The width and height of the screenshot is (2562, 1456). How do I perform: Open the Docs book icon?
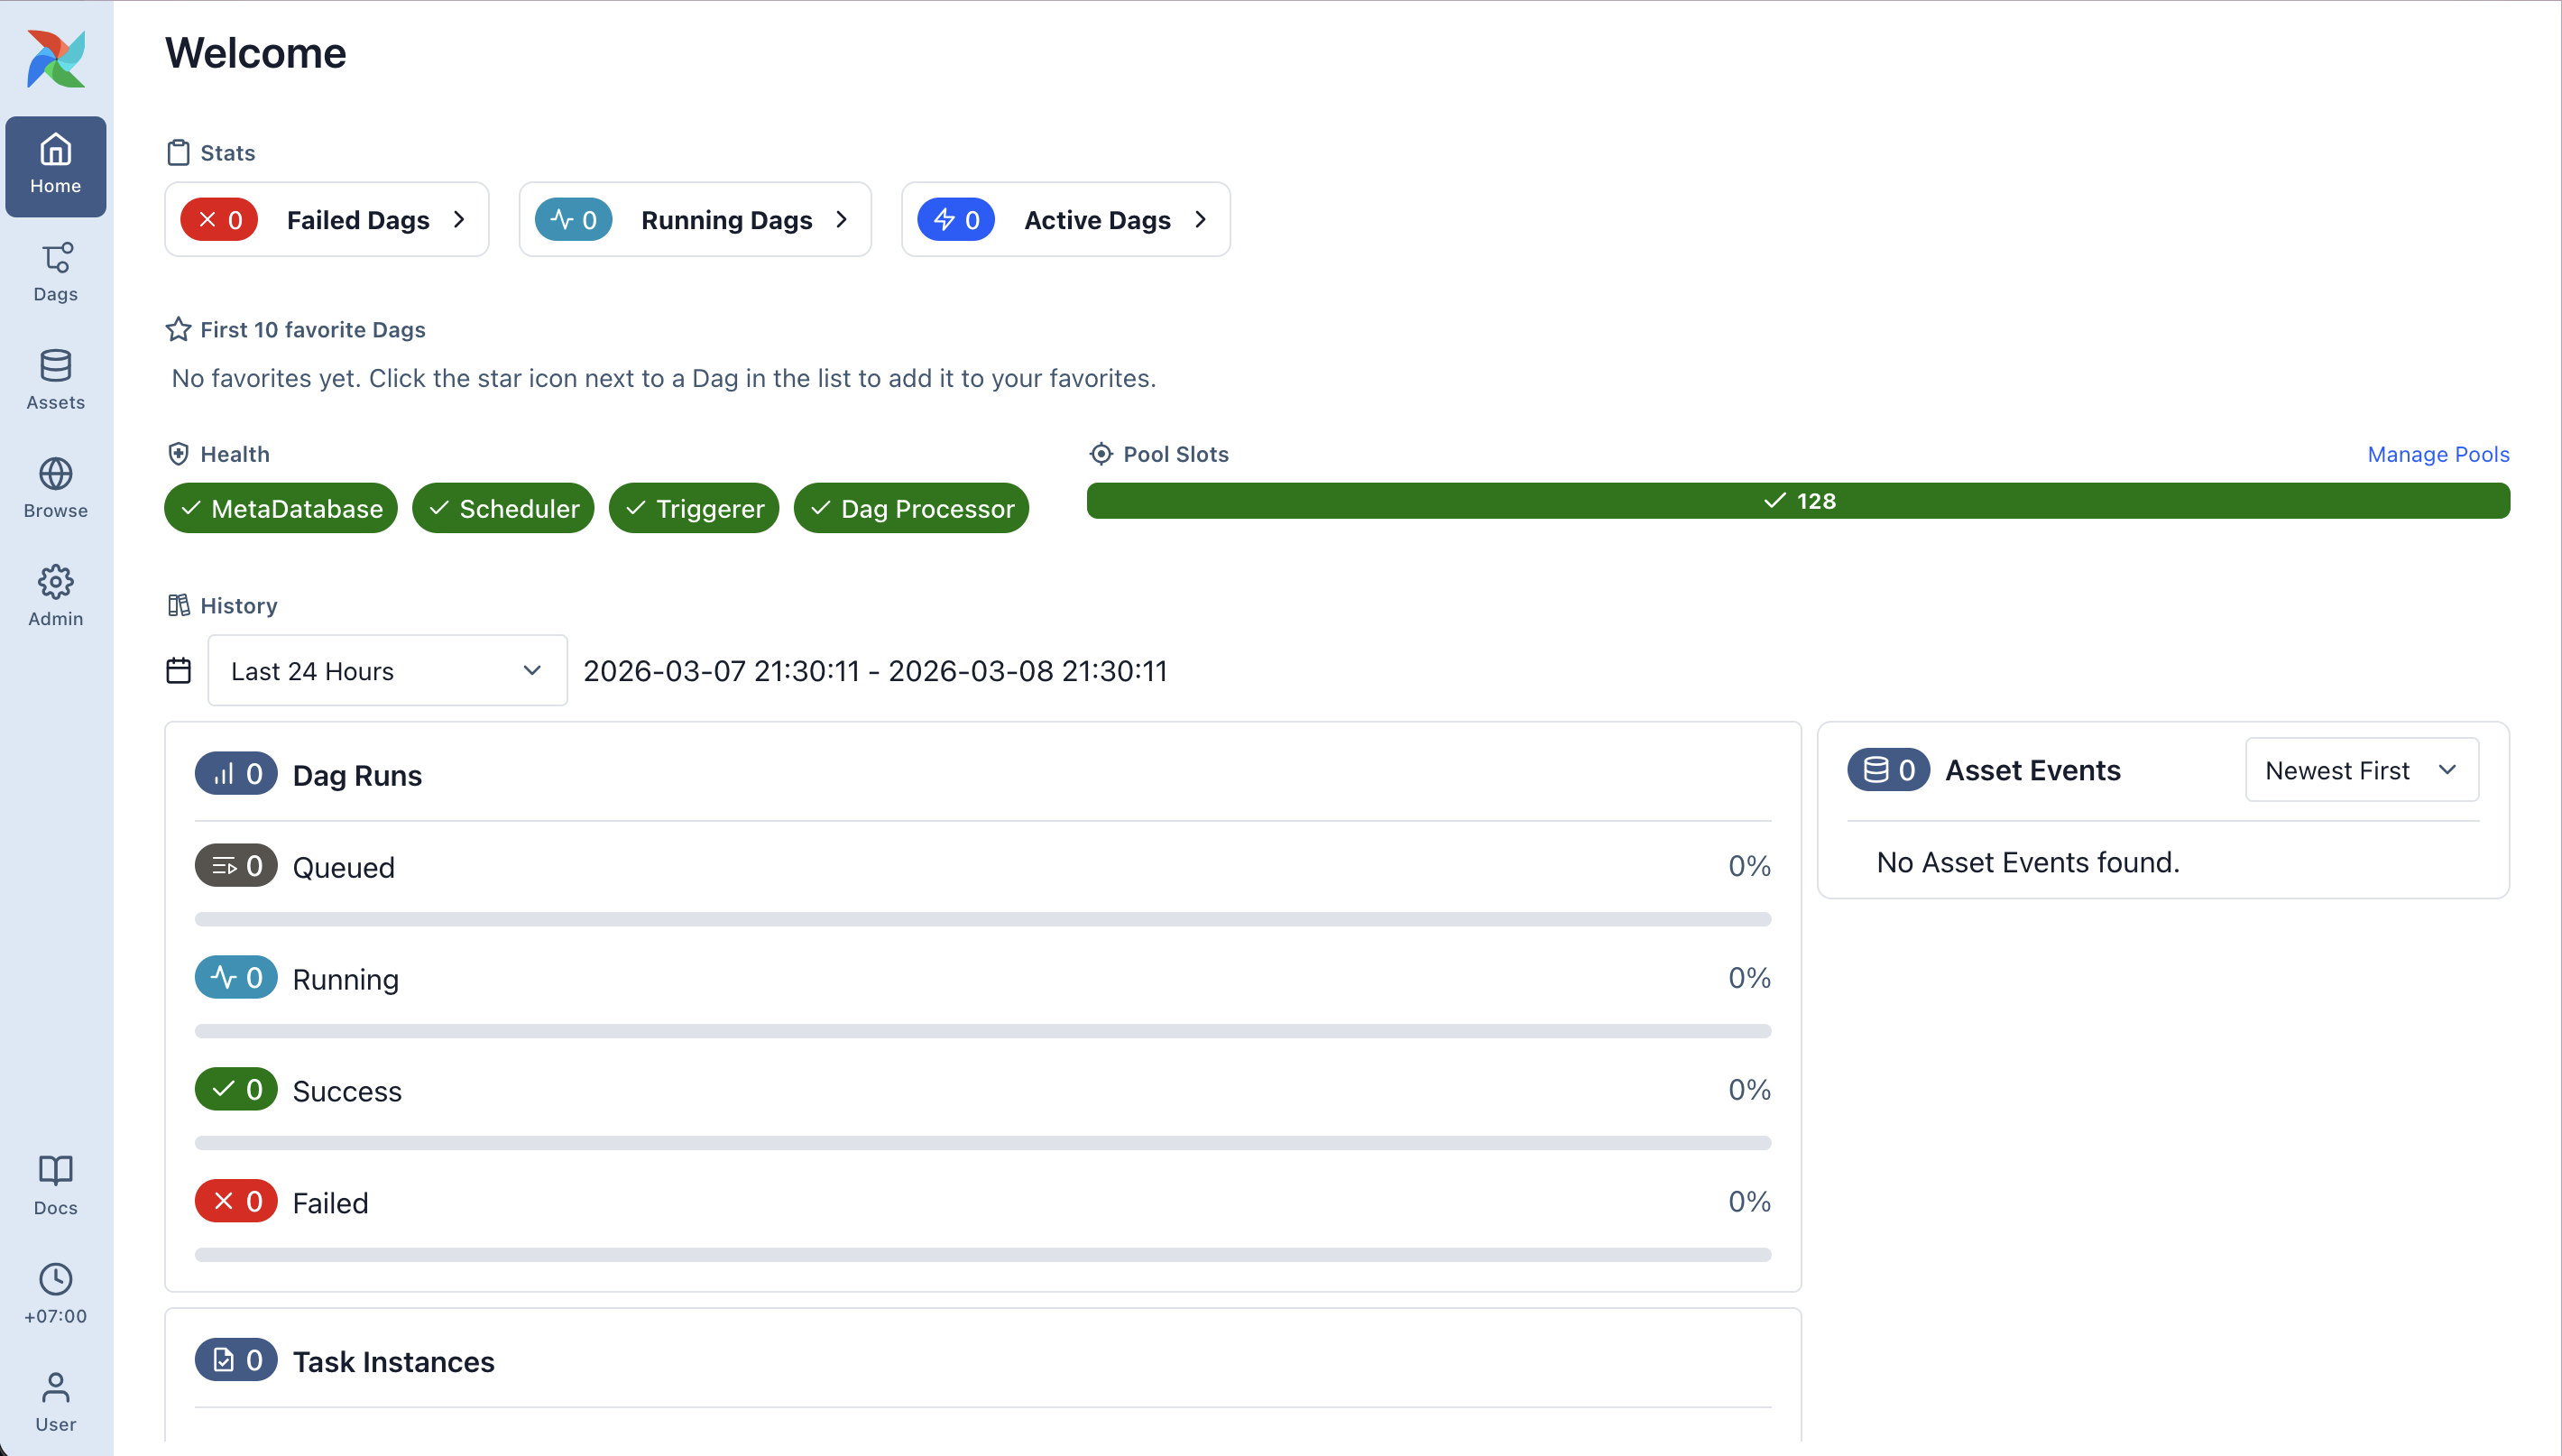[x=56, y=1185]
